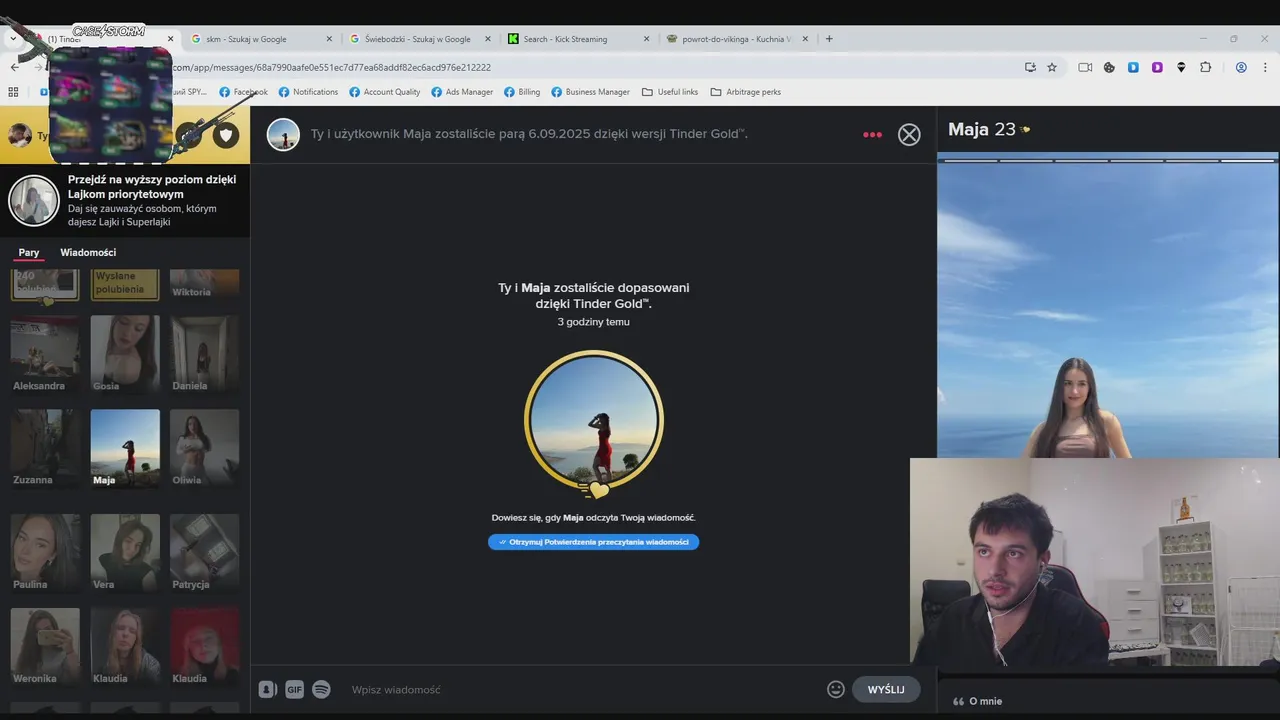Viewport: 1280px width, 720px height.
Task: Open Weronika's match thumbnail
Action: pyautogui.click(x=45, y=646)
